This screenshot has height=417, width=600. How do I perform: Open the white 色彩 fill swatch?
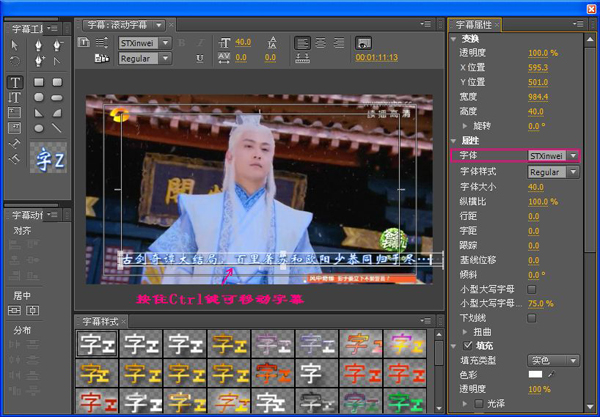coord(535,375)
